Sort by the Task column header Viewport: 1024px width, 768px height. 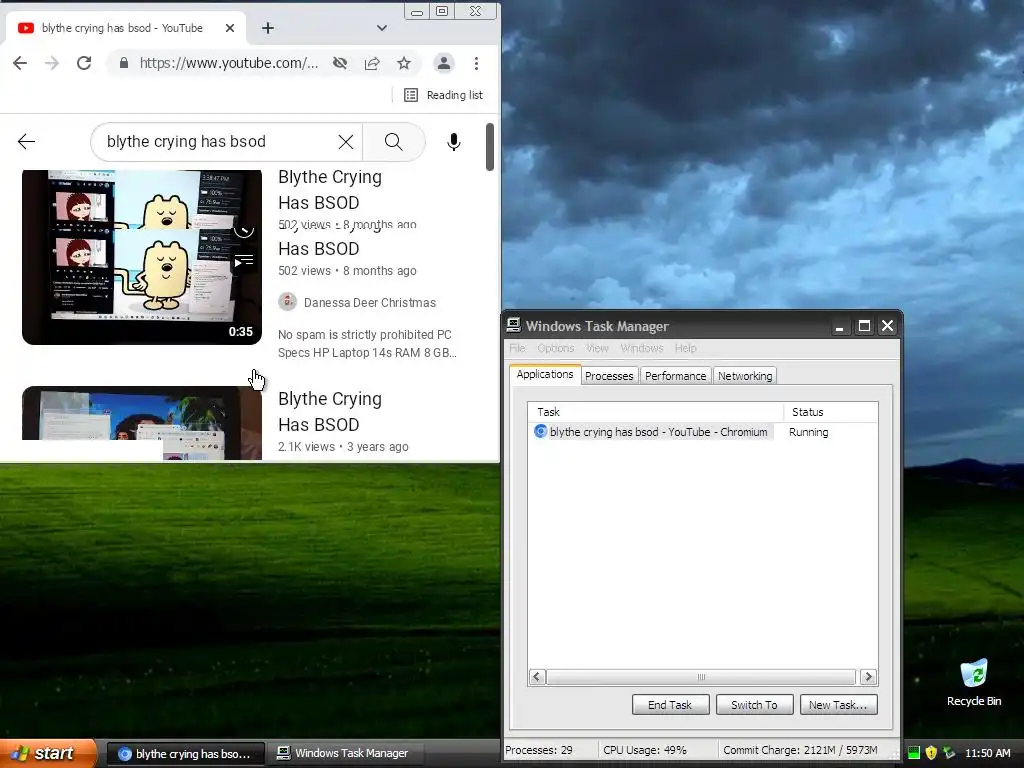[656, 412]
